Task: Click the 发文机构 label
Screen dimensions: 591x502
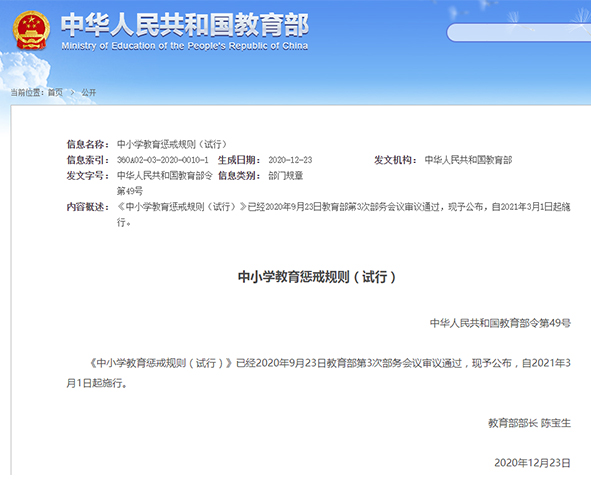Action: click(x=395, y=160)
